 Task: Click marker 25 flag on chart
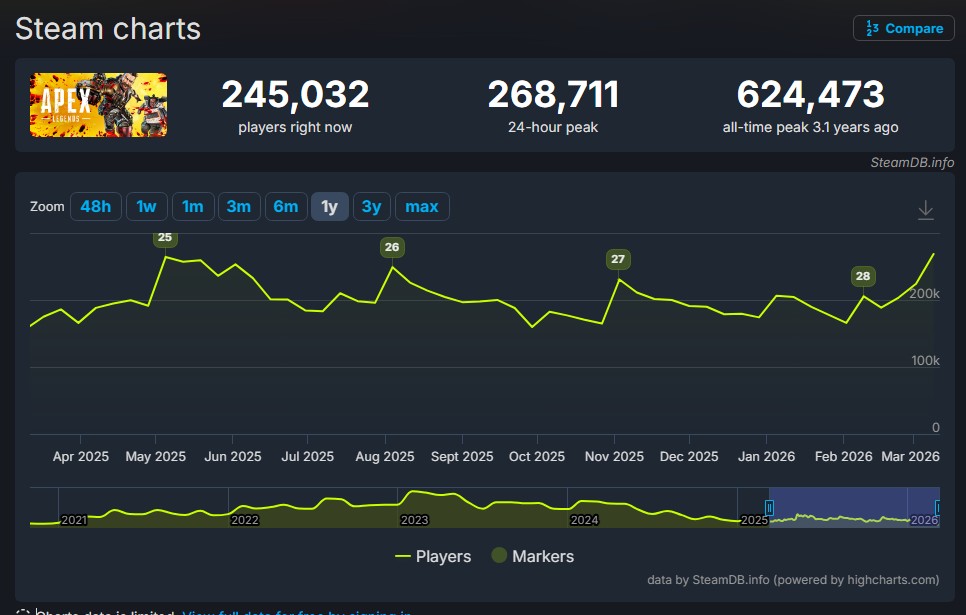(x=165, y=238)
